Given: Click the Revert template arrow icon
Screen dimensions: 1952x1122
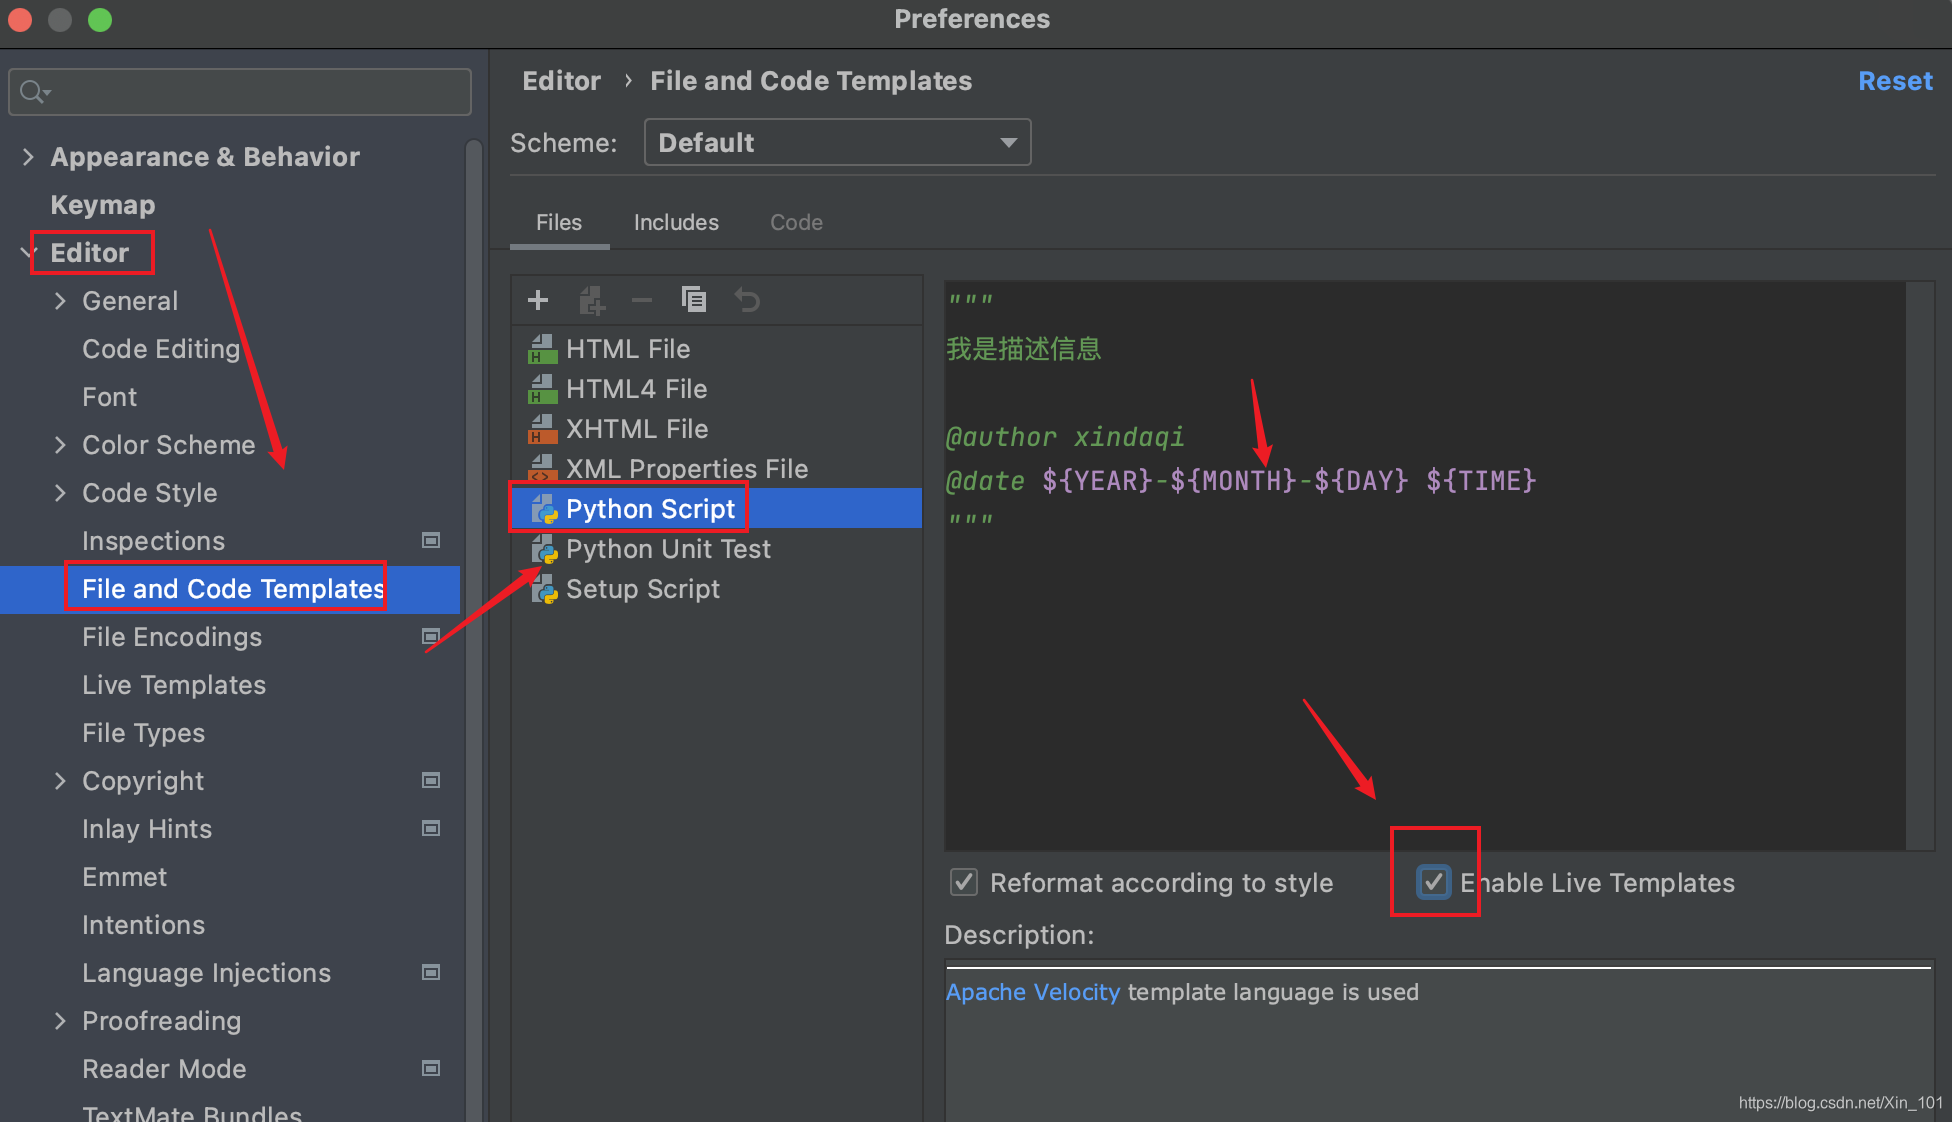Looking at the screenshot, I should click(747, 300).
